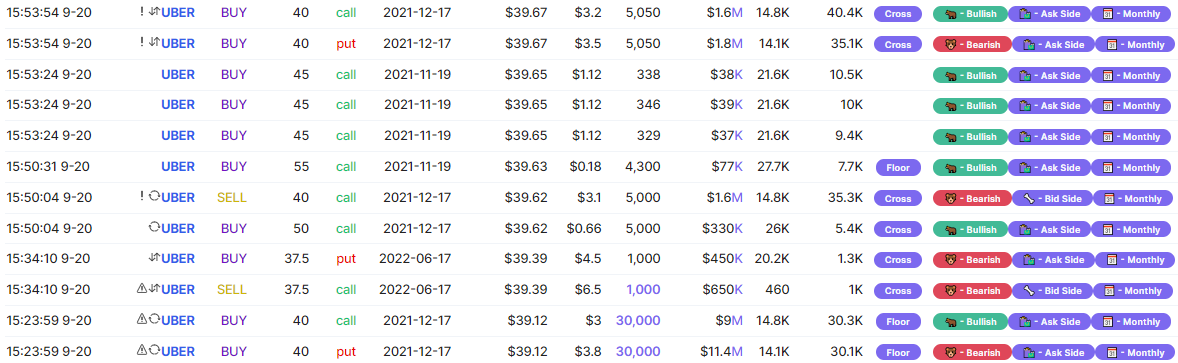1178x363 pixels.
Task: Click exclamation icon on top $1.6M 15:53:54 call row
Action: point(142,12)
